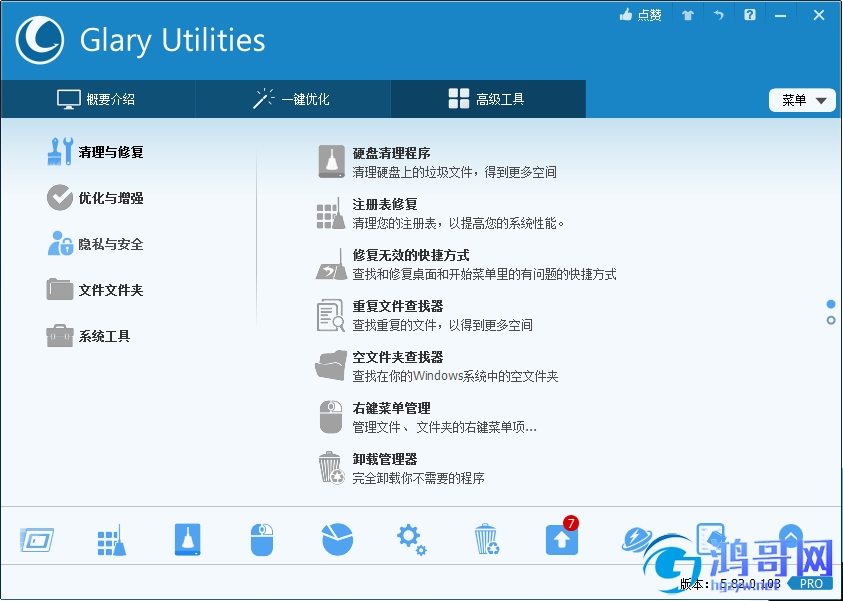The image size is (843, 601).
Task: Click the 硬盘清理程序 disk broom icon
Action: [331, 161]
